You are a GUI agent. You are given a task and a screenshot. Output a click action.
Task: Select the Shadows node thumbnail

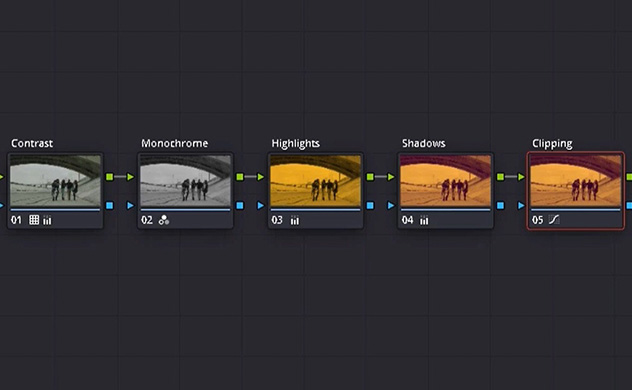pos(446,181)
